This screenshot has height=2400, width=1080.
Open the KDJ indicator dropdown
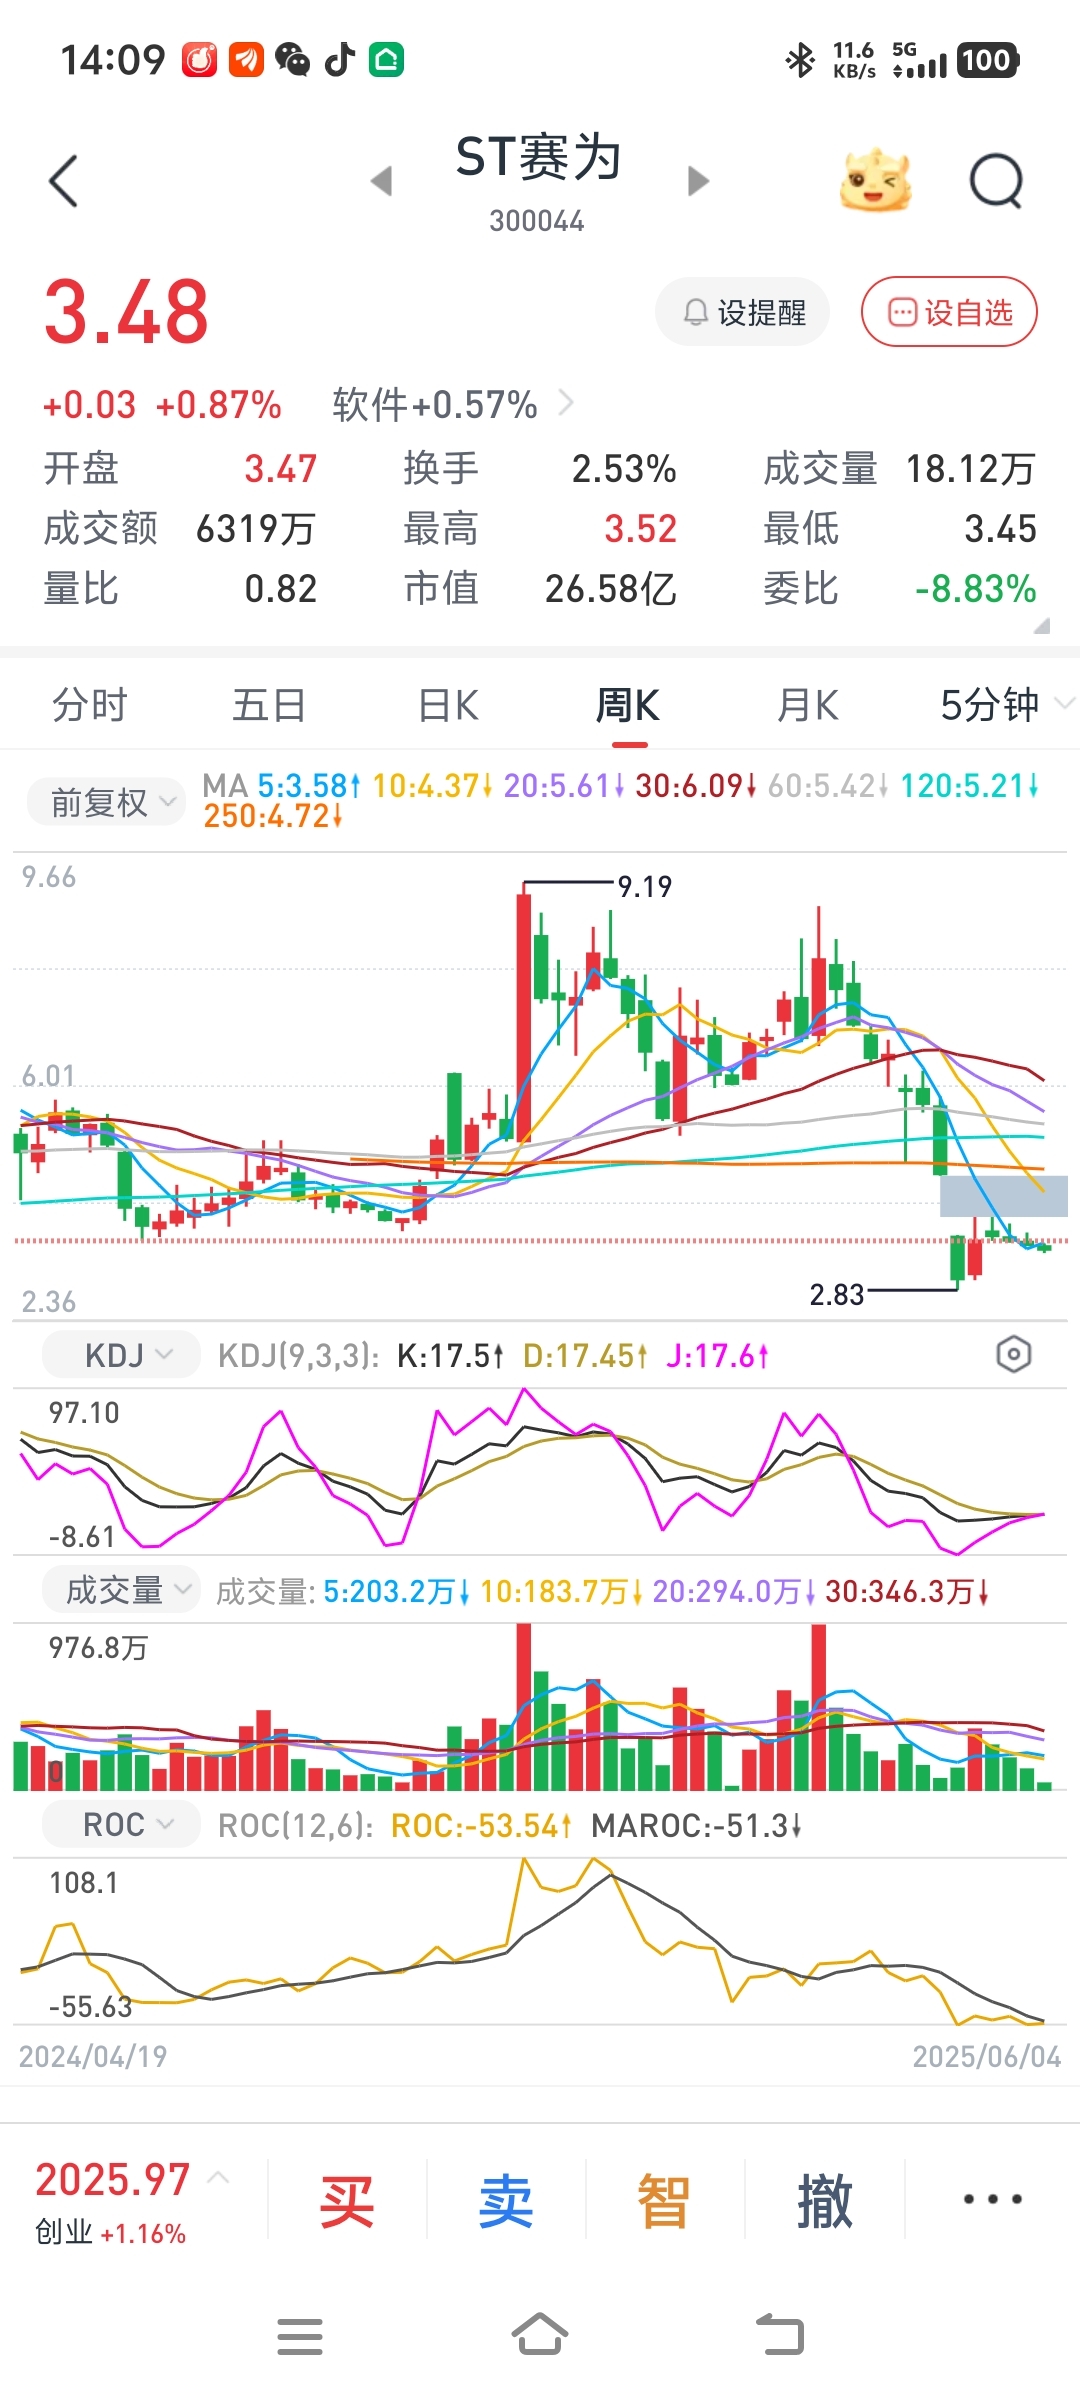pos(122,1356)
